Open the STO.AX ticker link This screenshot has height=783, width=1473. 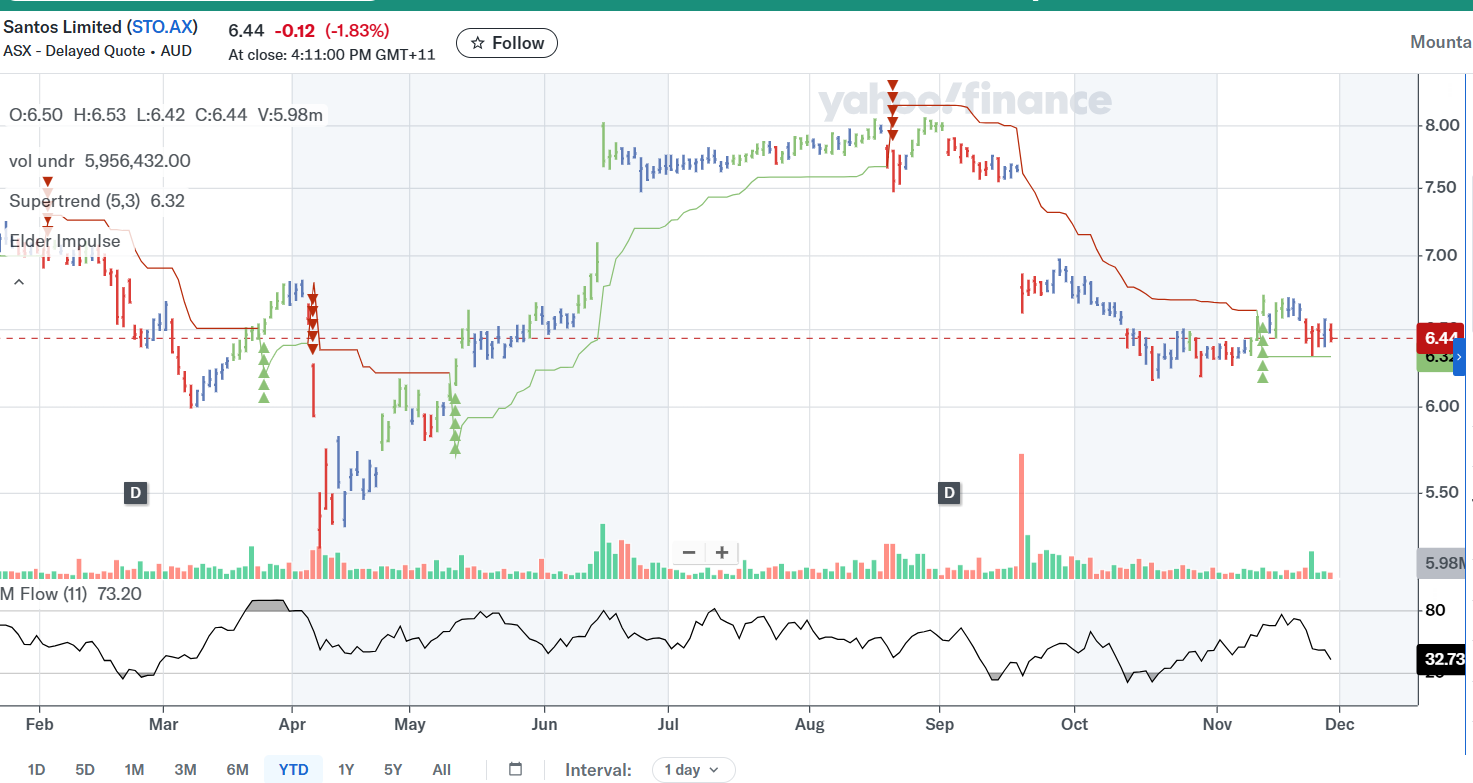(161, 27)
